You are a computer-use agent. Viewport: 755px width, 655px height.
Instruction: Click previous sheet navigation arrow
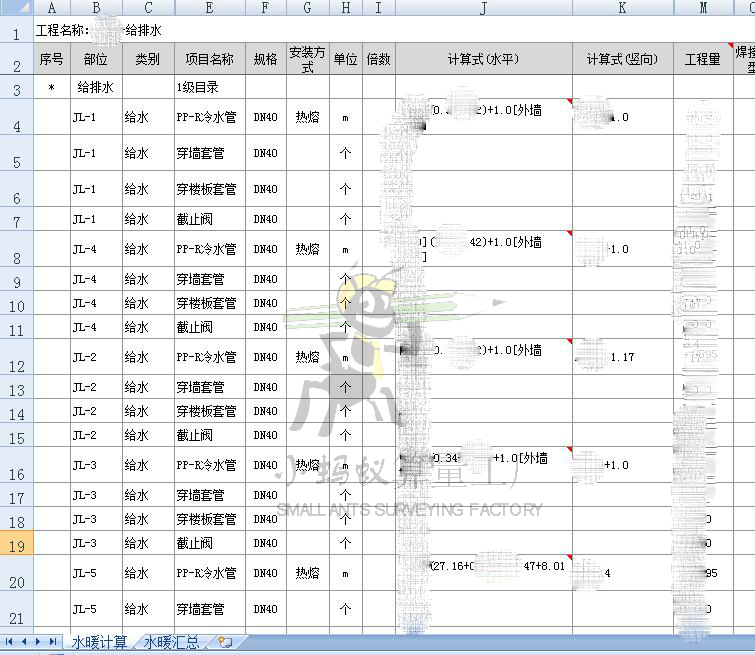(24, 642)
